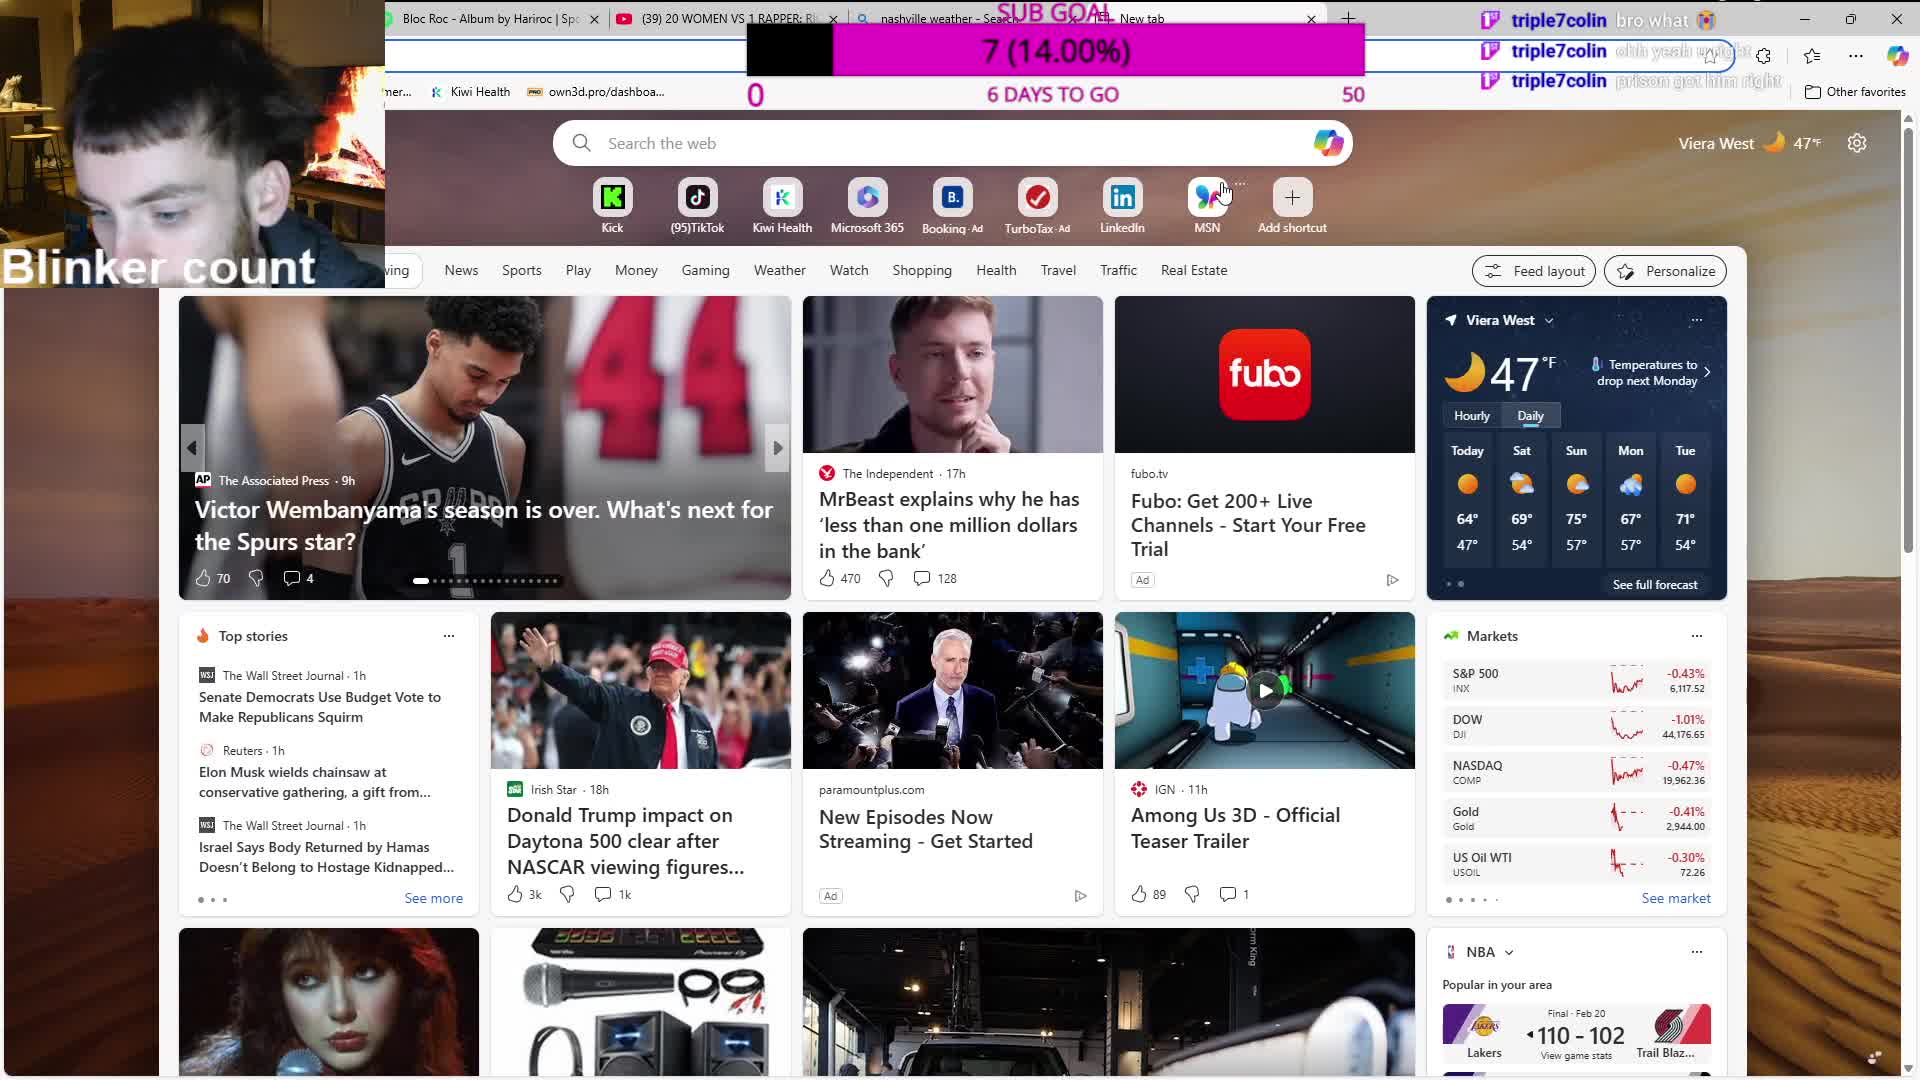The height and width of the screenshot is (1080, 1920).
Task: Play the Among Us 3D trailer video
Action: click(x=1265, y=691)
